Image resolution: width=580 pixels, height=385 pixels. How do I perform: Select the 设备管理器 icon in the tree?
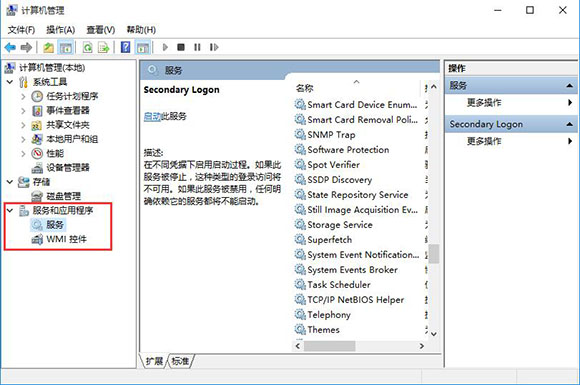tap(37, 168)
